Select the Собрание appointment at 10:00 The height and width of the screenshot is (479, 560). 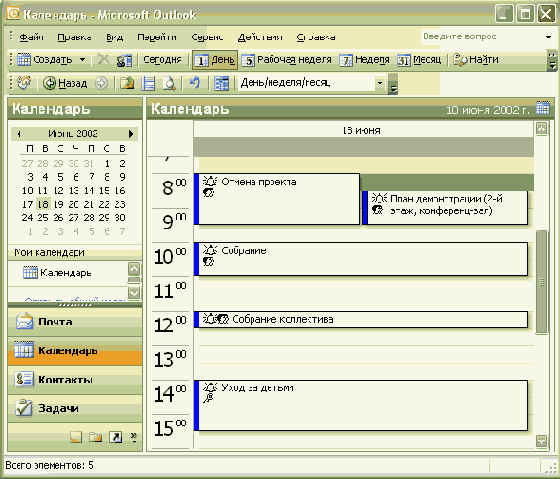pos(361,259)
